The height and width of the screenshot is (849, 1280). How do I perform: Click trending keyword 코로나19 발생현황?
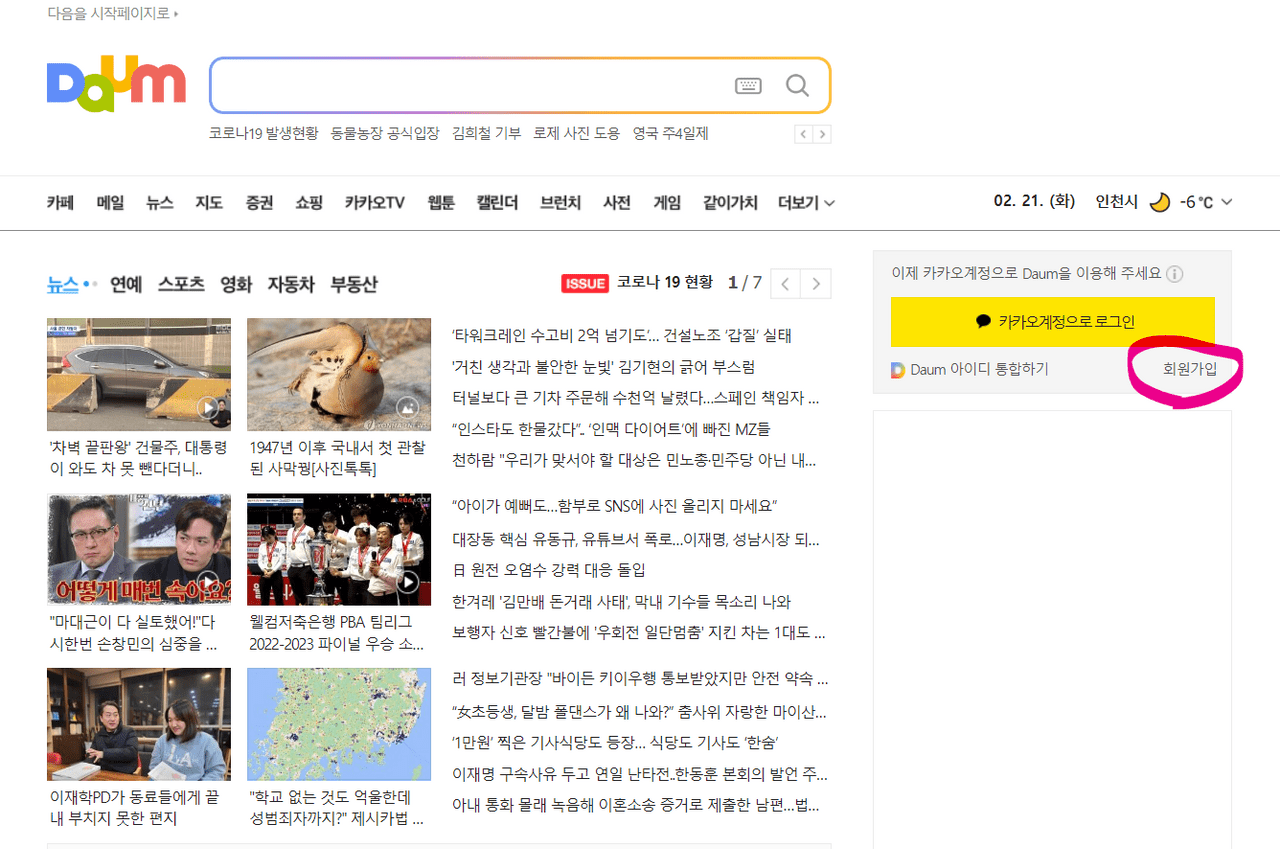coord(264,134)
